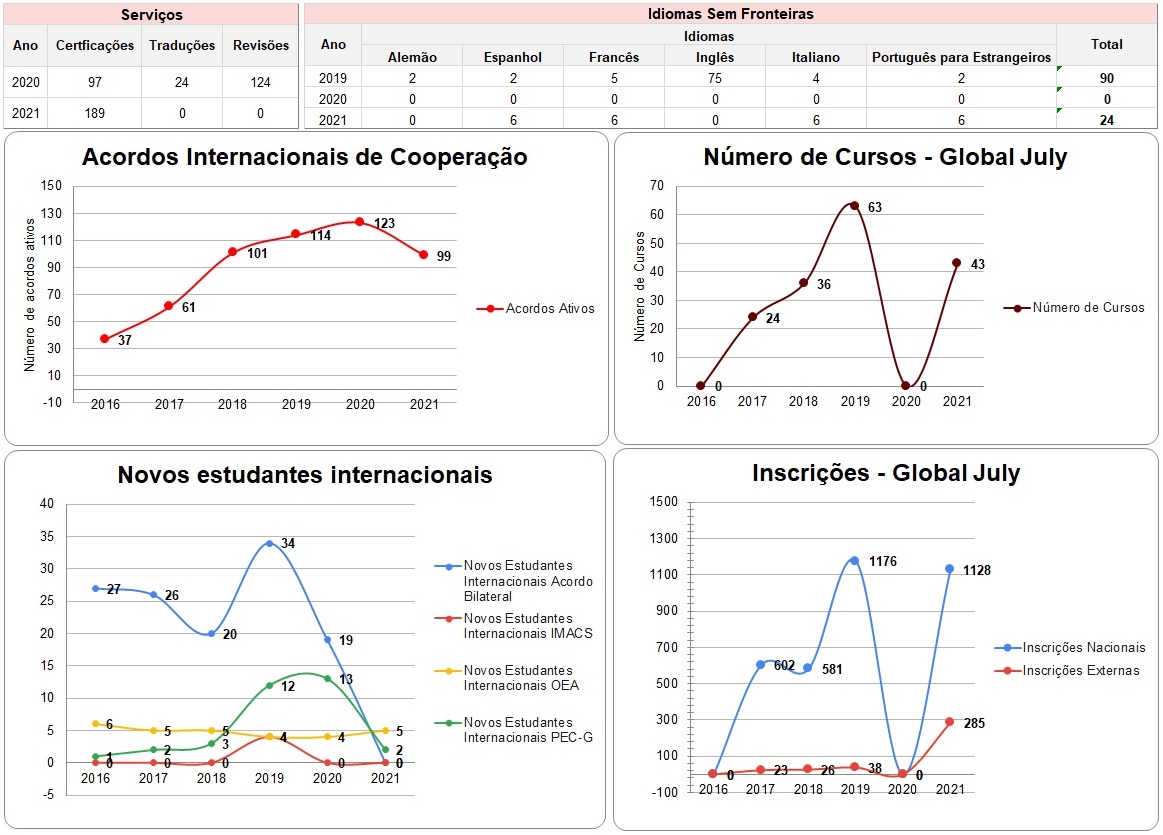Select the Acordos Ativos legend marker
This screenshot has width=1163, height=835.
click(x=489, y=309)
